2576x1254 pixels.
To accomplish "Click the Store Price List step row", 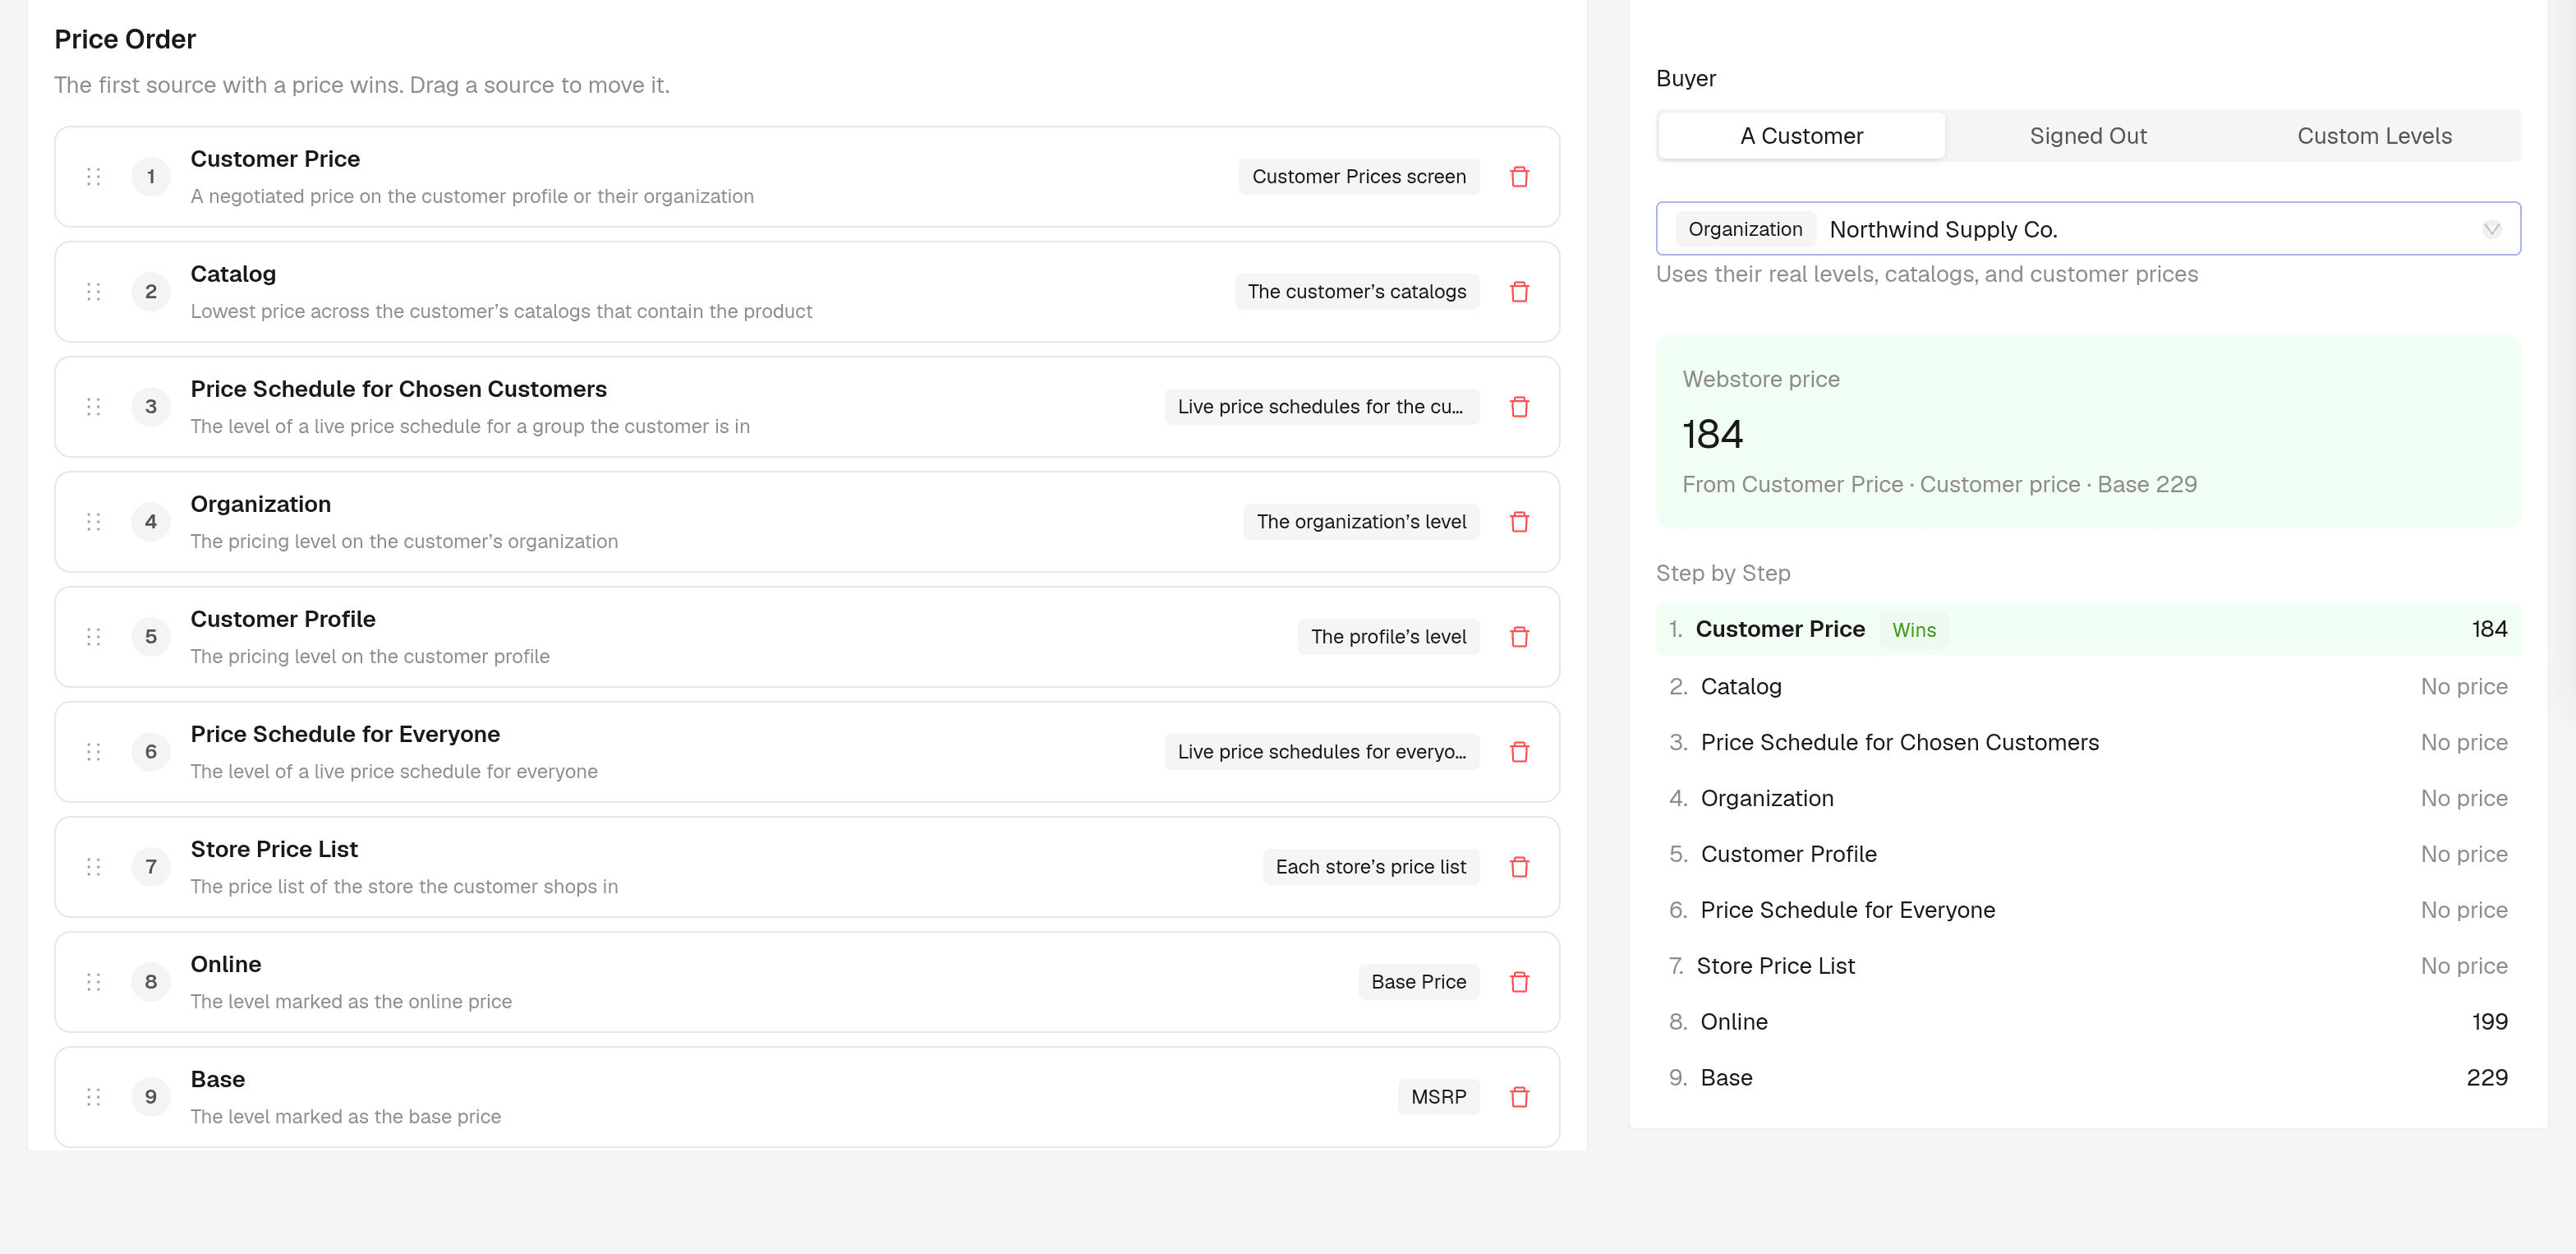I will pos(2088,966).
